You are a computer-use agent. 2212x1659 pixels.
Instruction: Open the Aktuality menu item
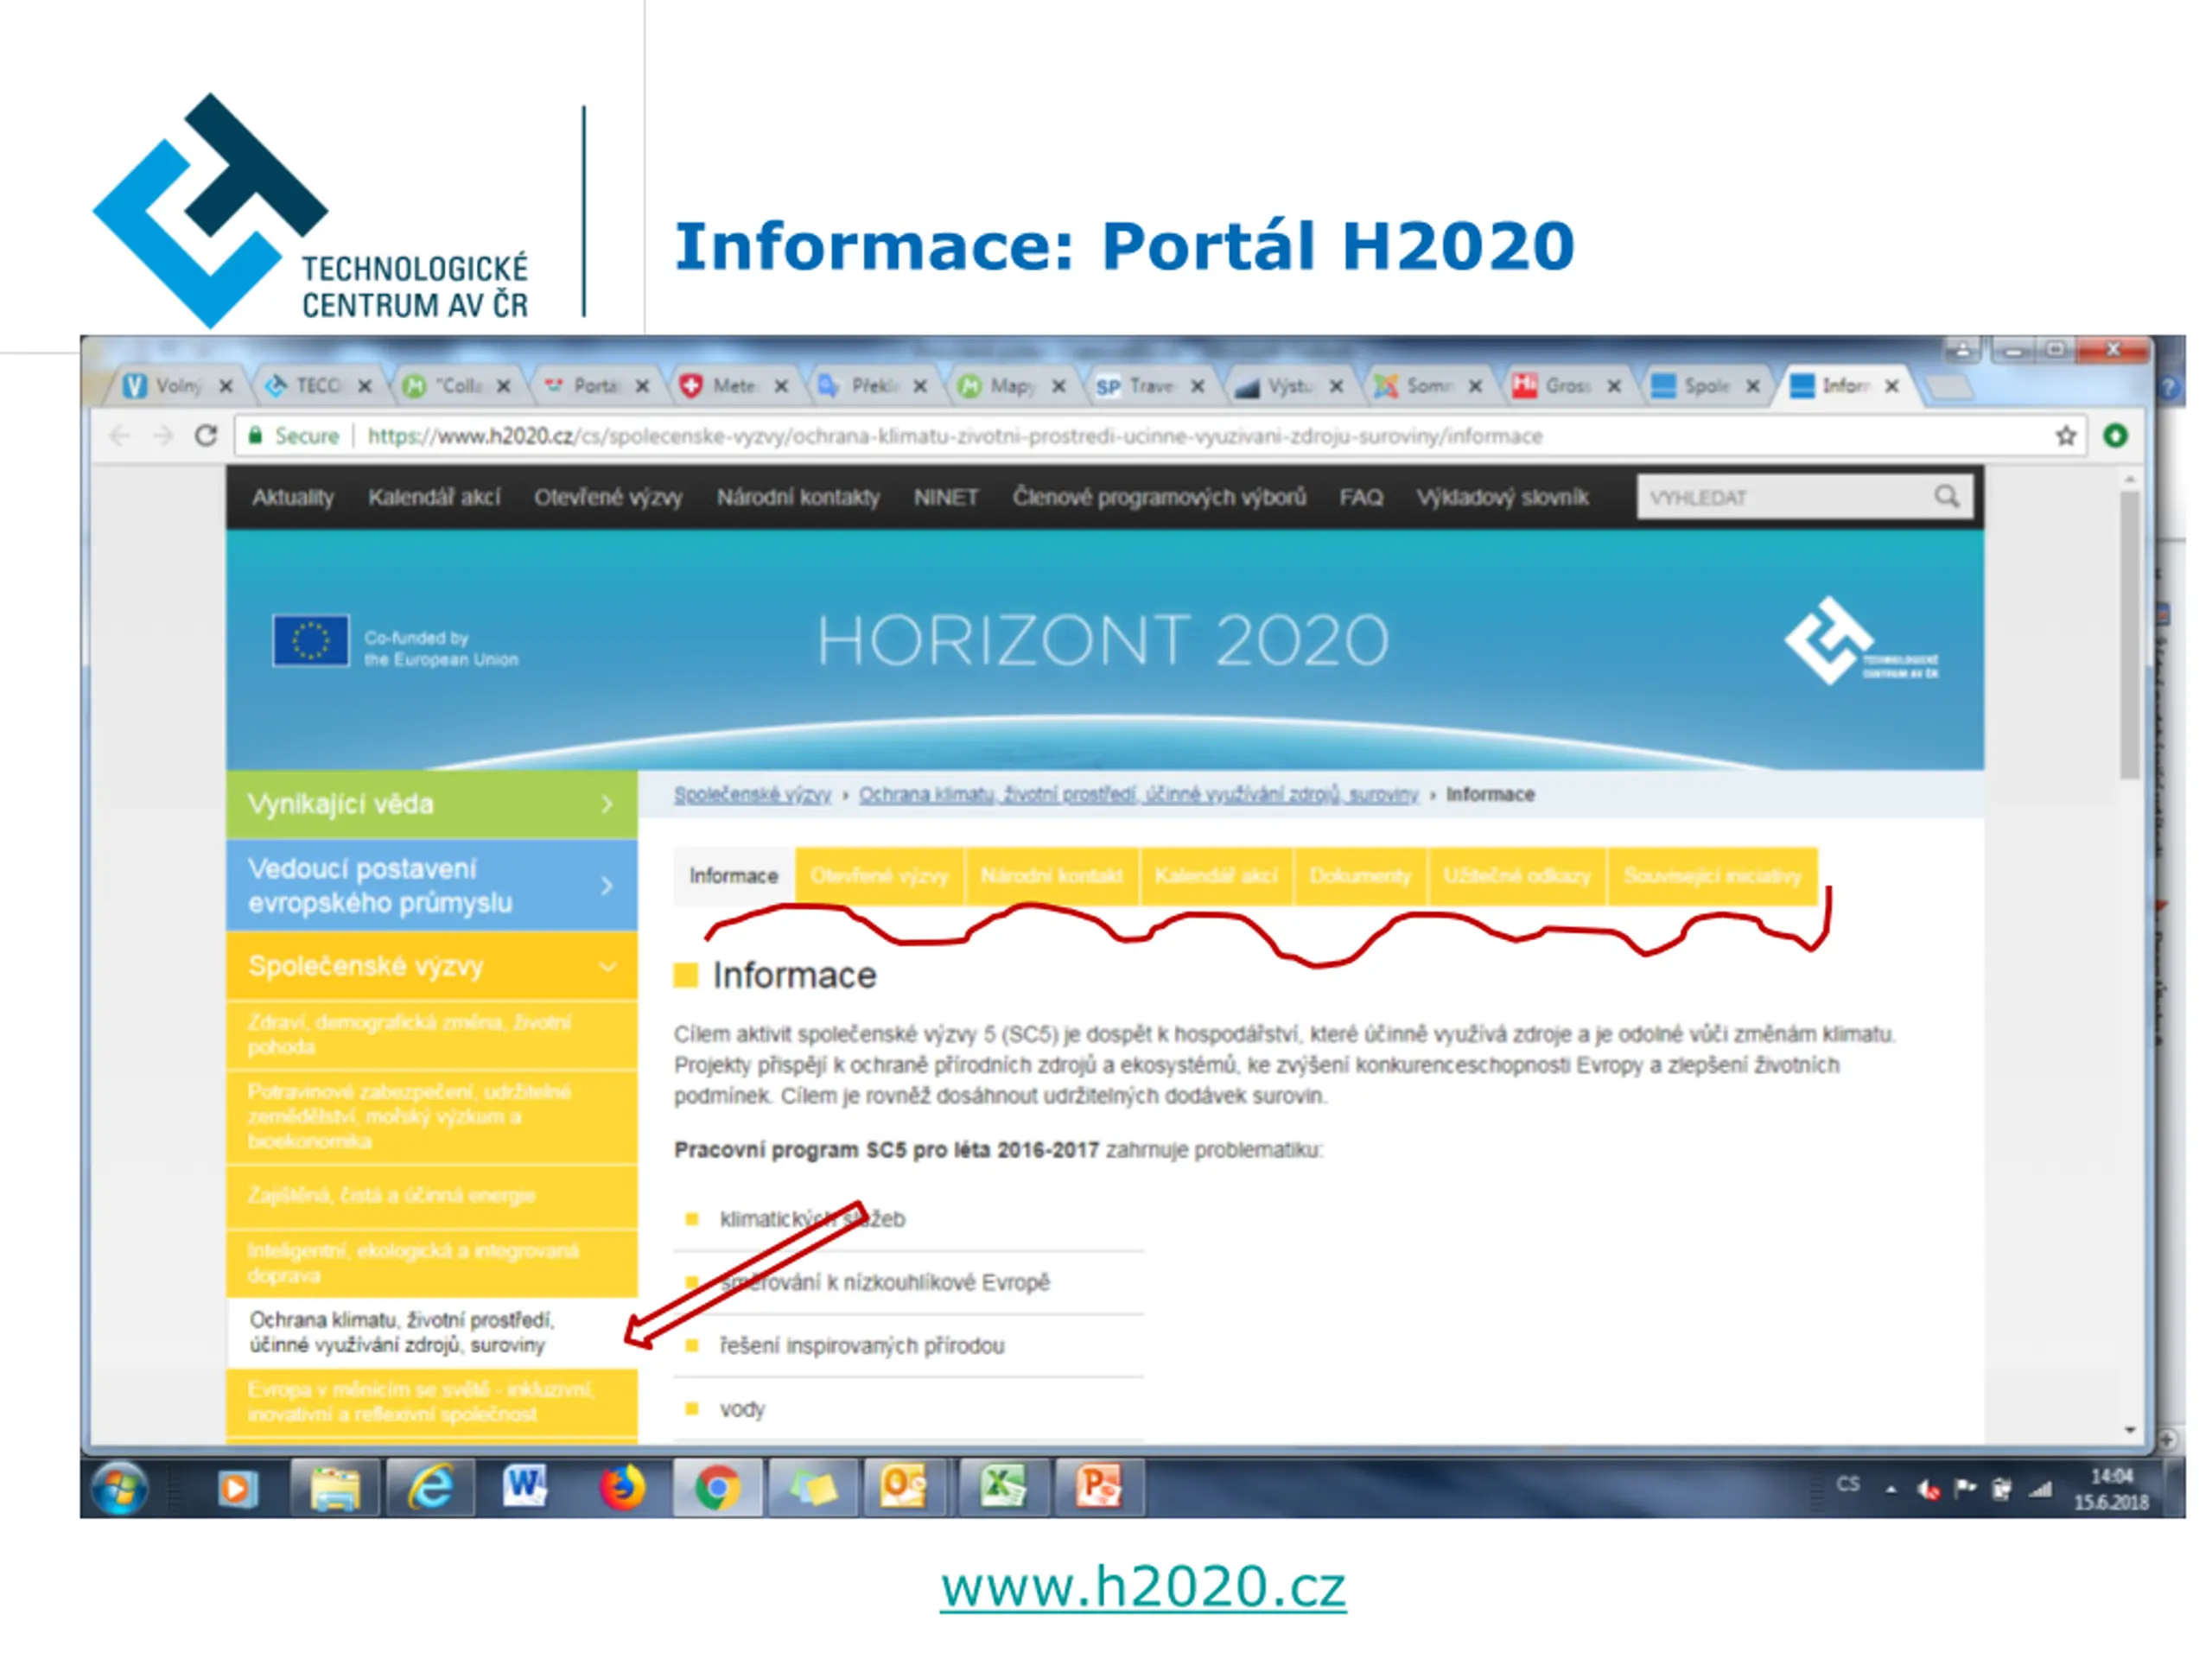coord(293,497)
